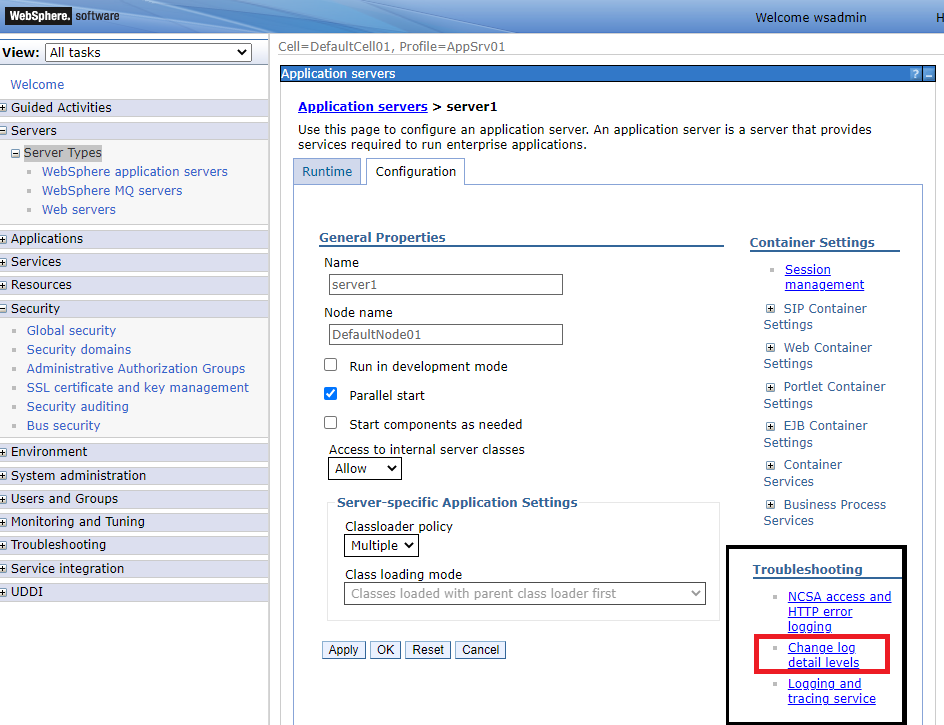Open Session management link

824,277
